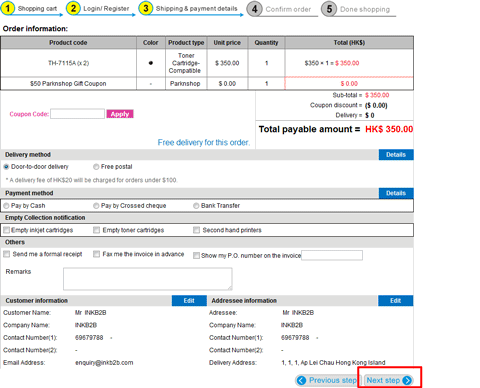Screen dimensions: 480x388
Task: Click the step 4 Confirm order circle
Action: pos(254,9)
